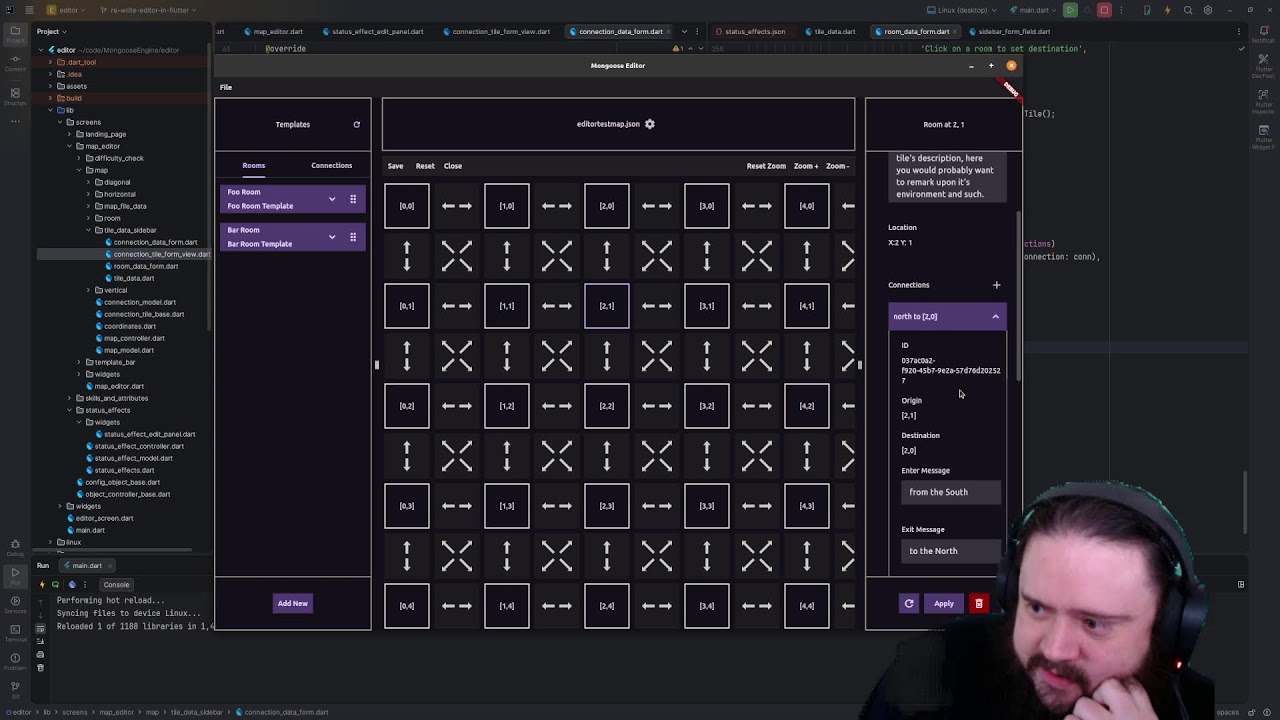Expand the .dart_tool folder in project tree
Viewport: 1280px width, 720px height.
51,62
